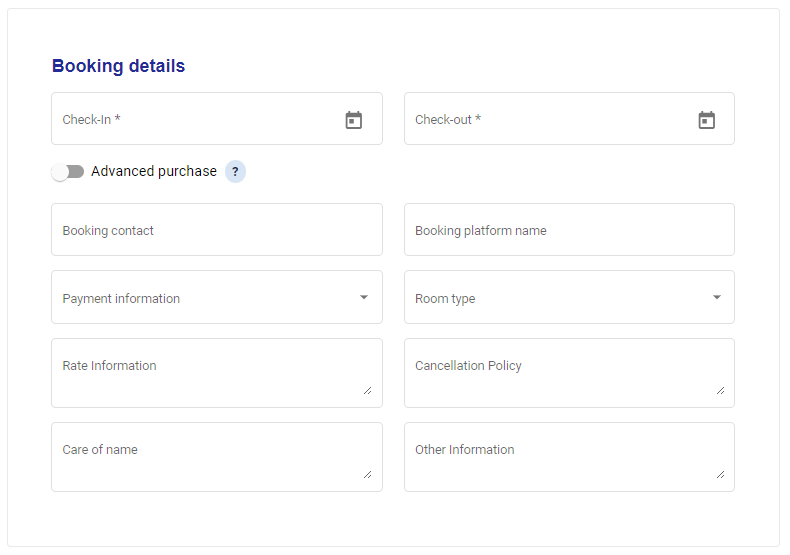This screenshot has width=790, height=555.
Task: Toggle the Advanced purchase switch
Action: [x=68, y=172]
